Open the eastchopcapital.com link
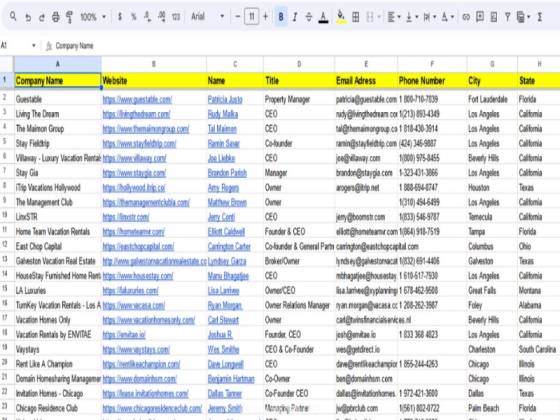560x420 pixels. pos(138,246)
